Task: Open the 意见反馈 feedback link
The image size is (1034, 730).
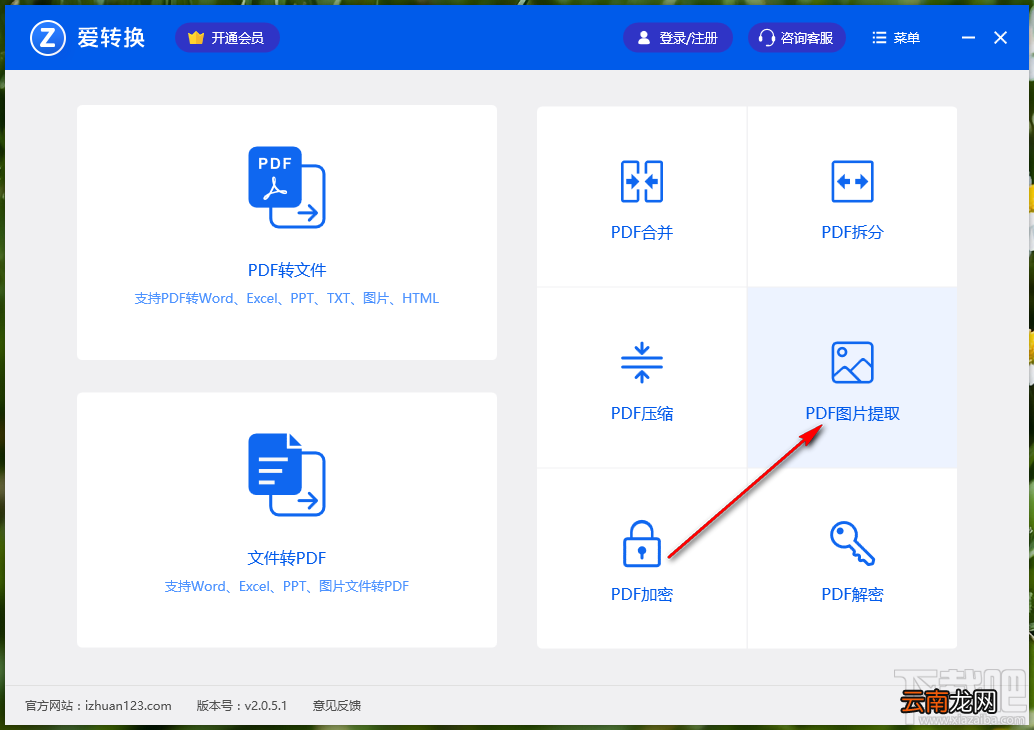Action: click(337, 706)
